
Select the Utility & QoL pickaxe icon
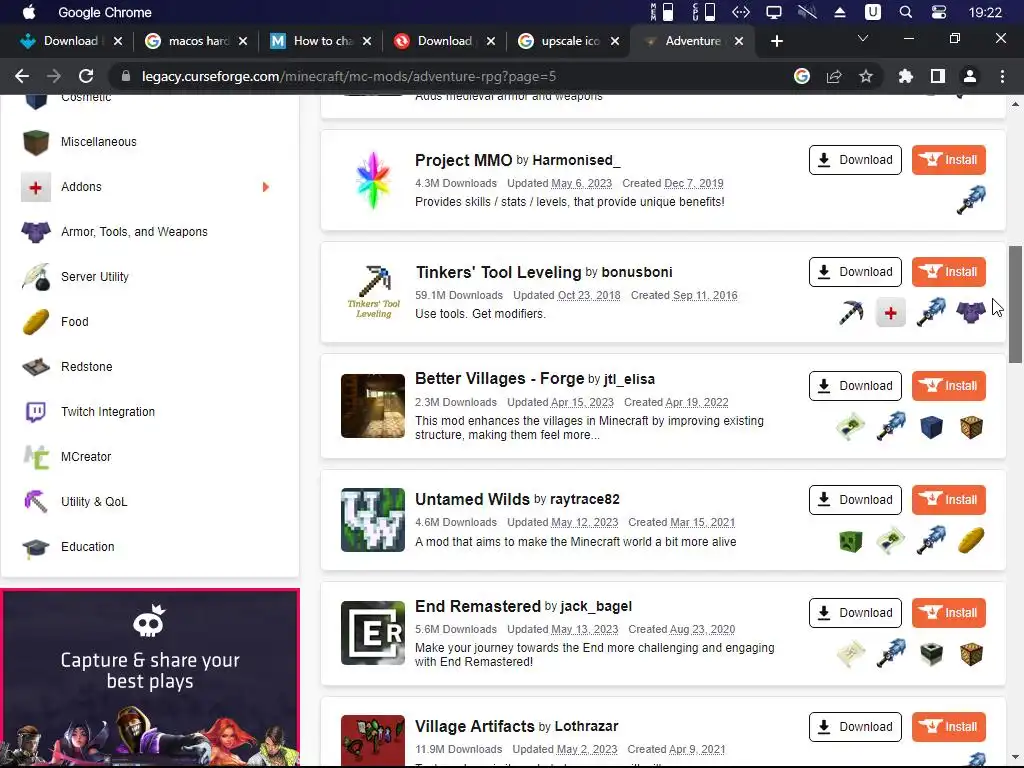point(36,502)
